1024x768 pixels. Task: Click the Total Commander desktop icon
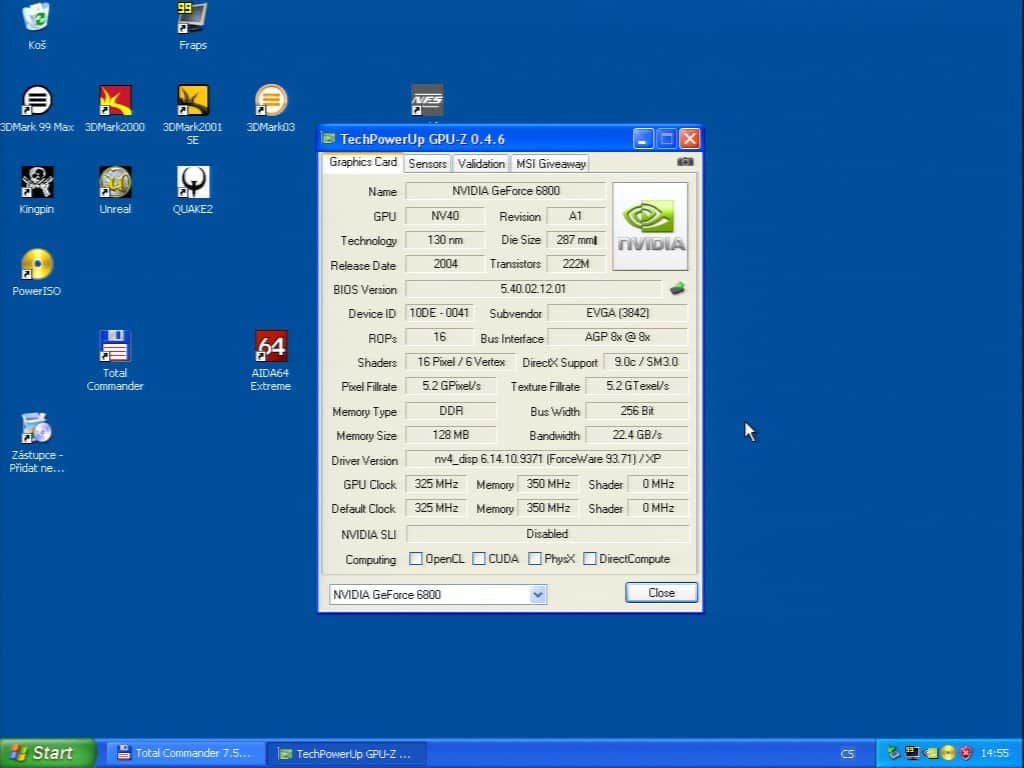(115, 346)
